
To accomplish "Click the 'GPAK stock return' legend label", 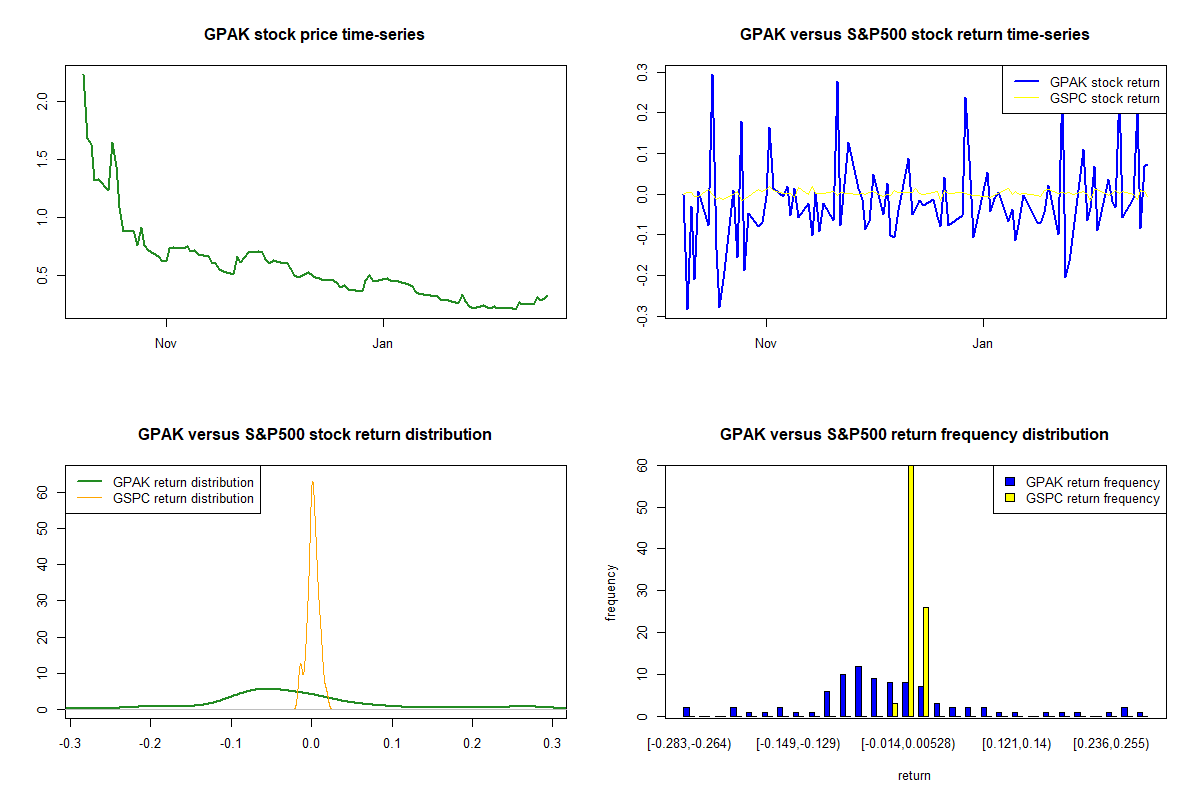I will (1105, 83).
